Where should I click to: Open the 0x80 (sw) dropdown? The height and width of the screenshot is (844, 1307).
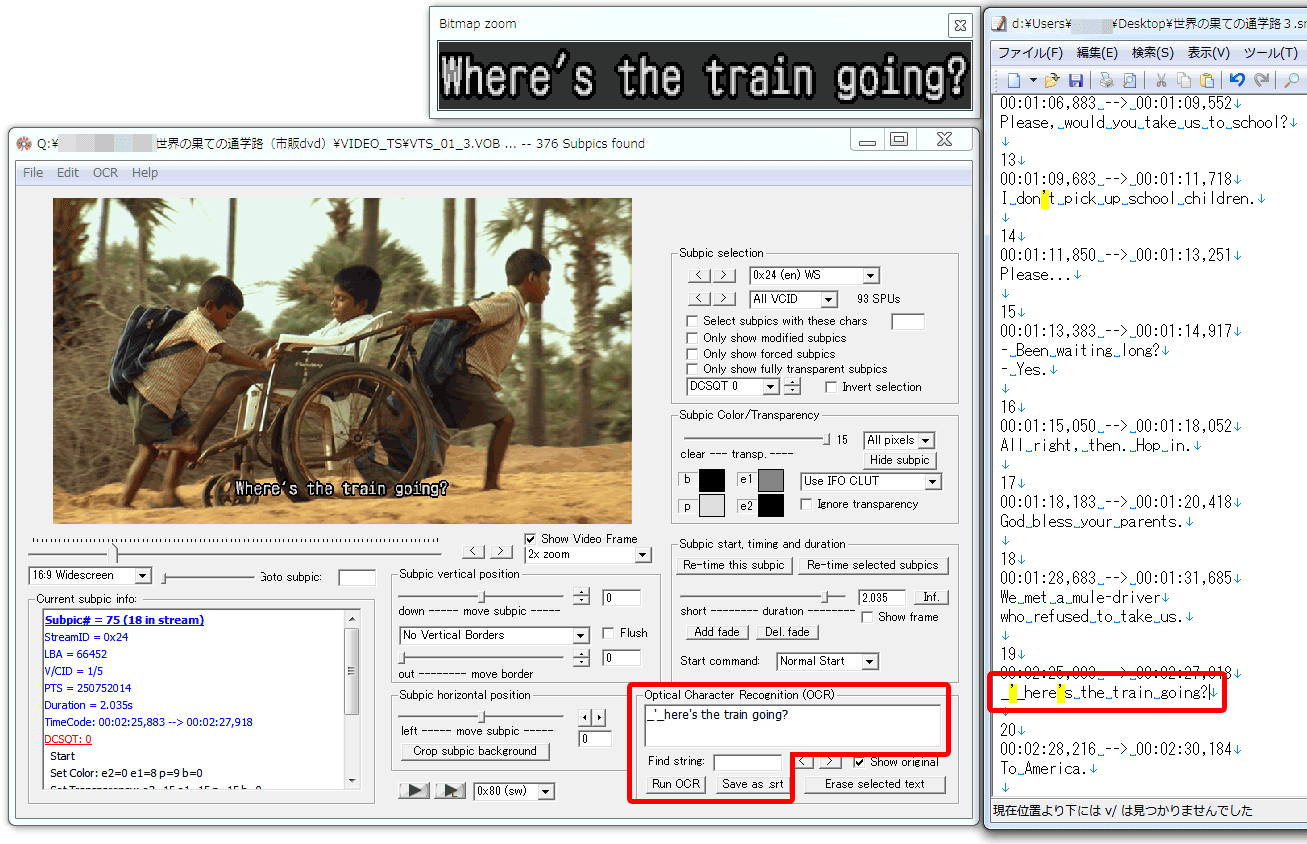(514, 791)
